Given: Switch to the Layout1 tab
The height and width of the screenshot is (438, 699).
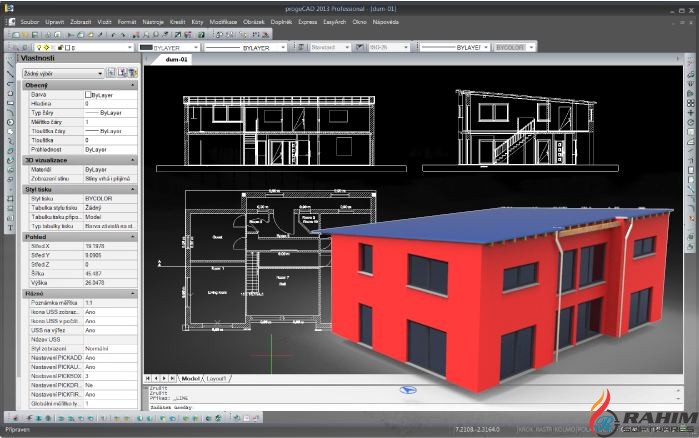Looking at the screenshot, I should [x=216, y=378].
